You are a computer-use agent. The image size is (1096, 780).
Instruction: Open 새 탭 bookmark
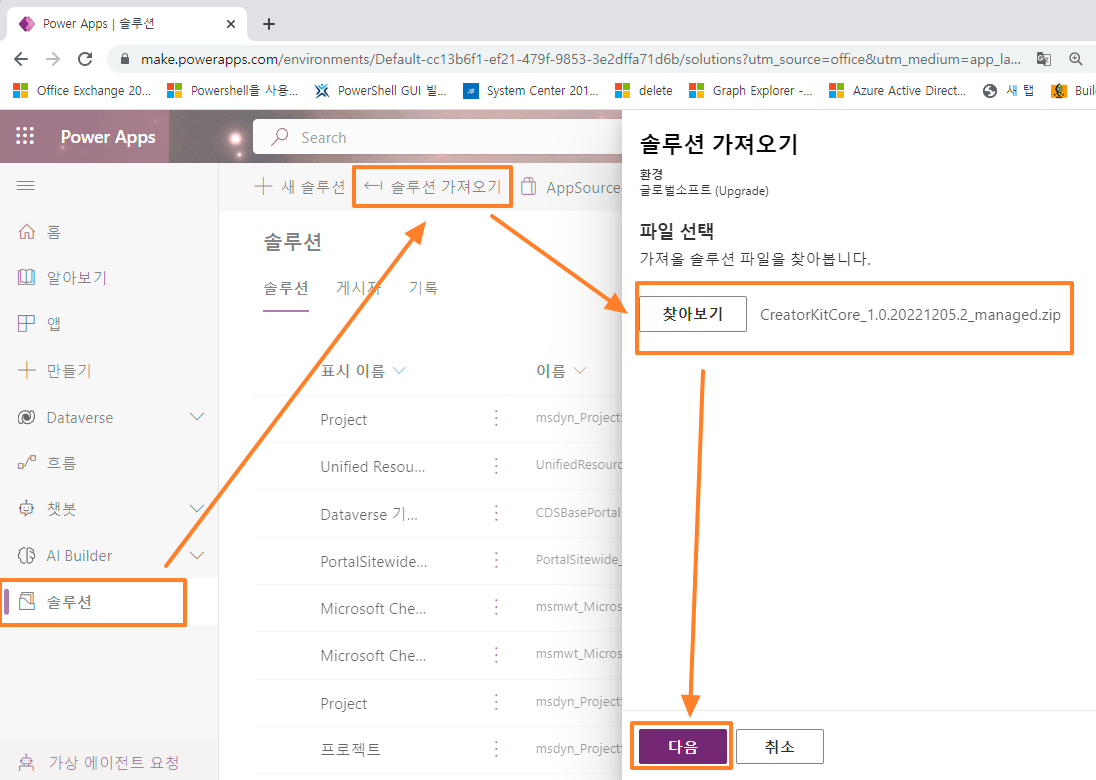[x=1008, y=90]
